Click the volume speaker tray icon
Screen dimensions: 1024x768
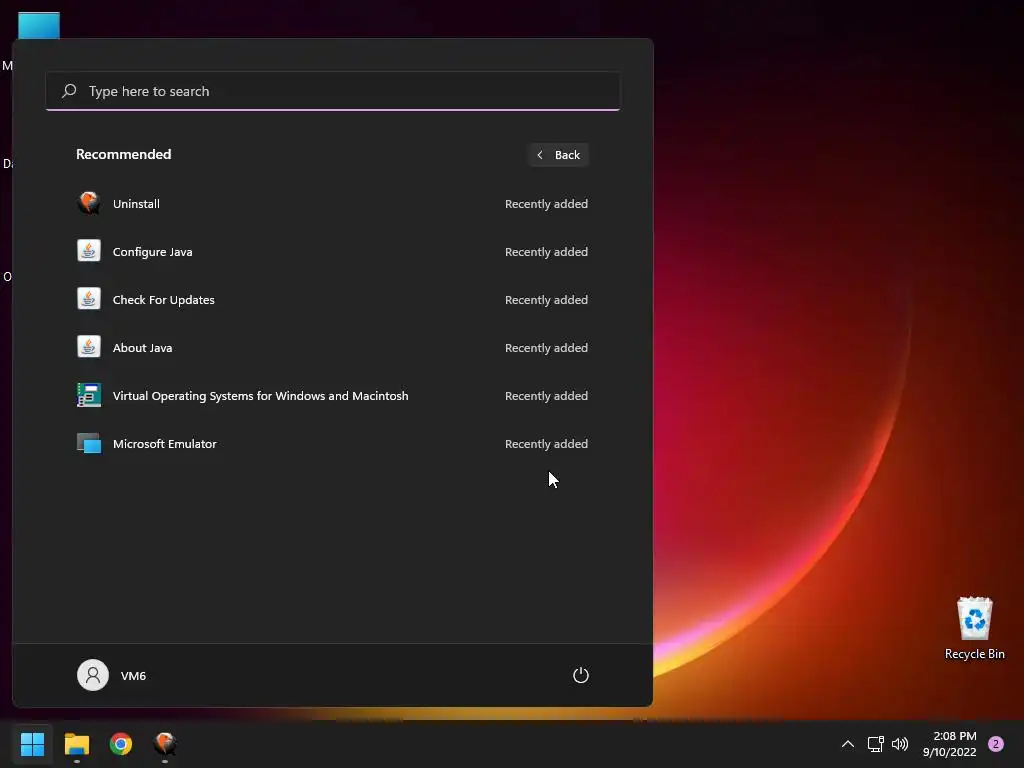pos(900,744)
